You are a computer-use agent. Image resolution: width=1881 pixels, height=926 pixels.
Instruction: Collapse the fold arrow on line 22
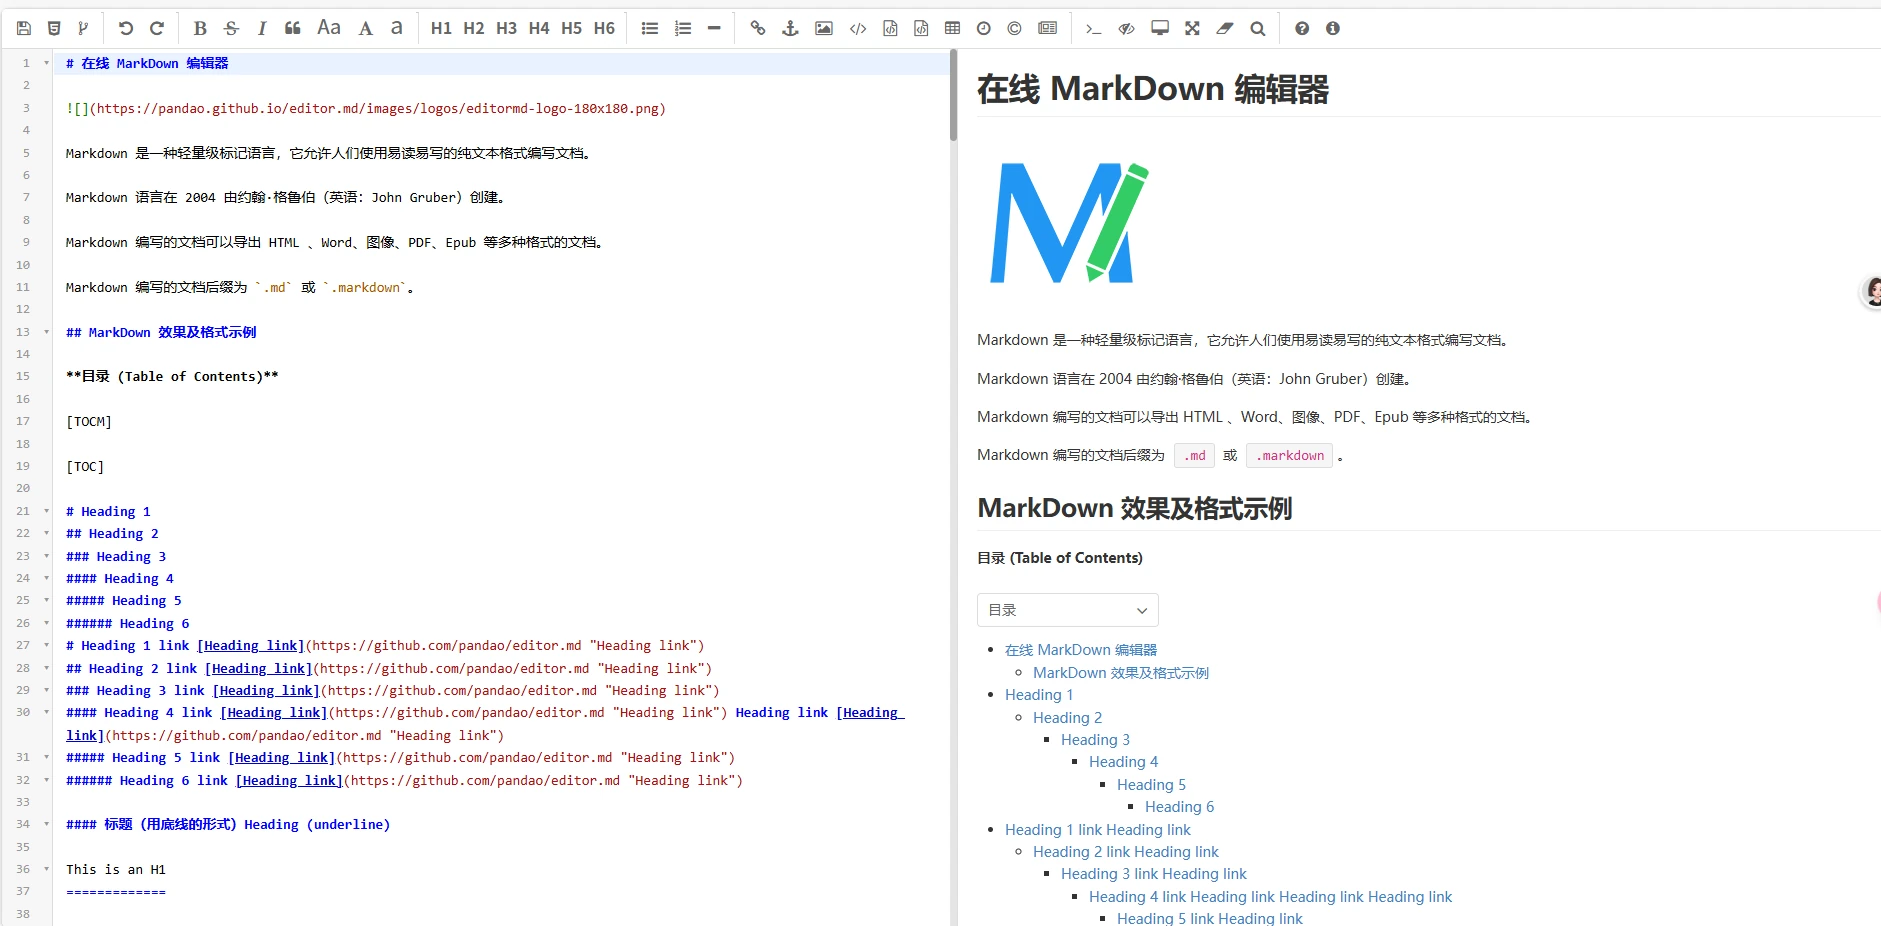46,533
